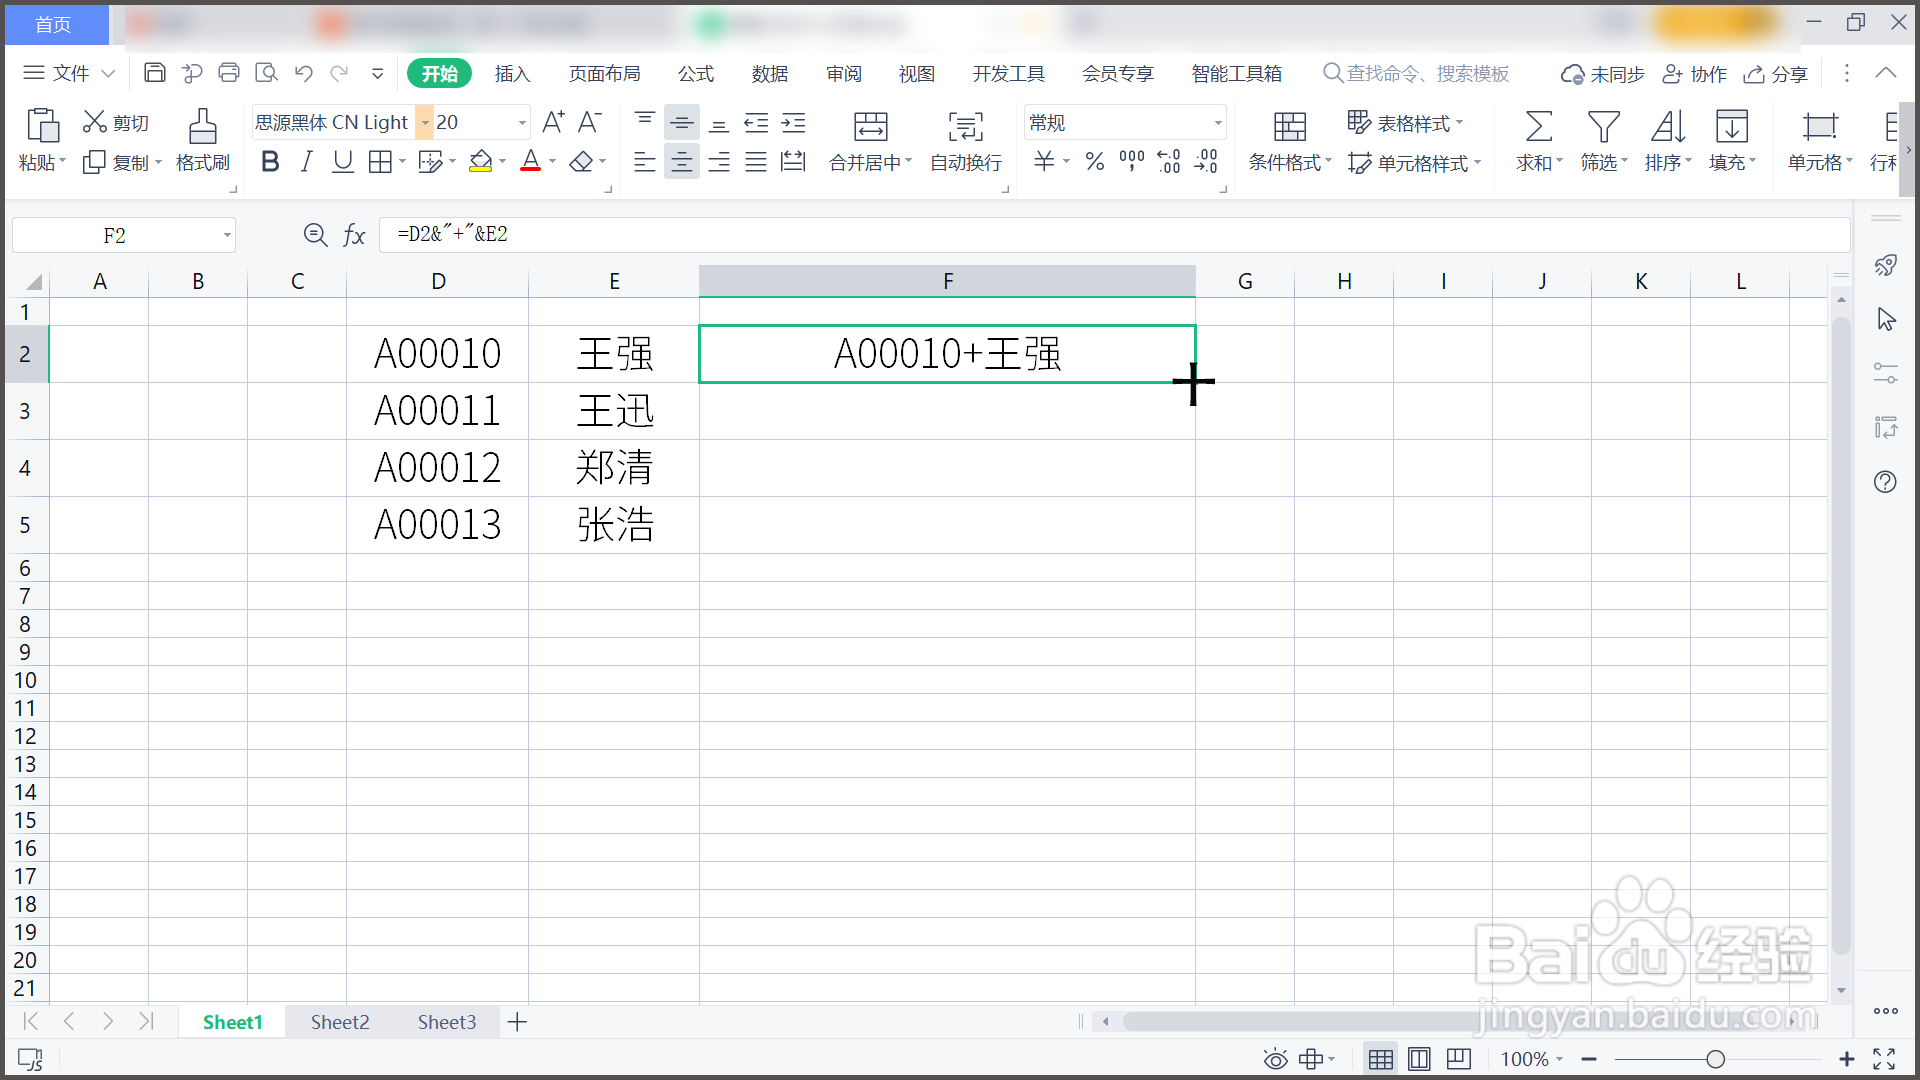The width and height of the screenshot is (1920, 1080).
Task: Select cell D3 containing A00011
Action: click(x=437, y=411)
